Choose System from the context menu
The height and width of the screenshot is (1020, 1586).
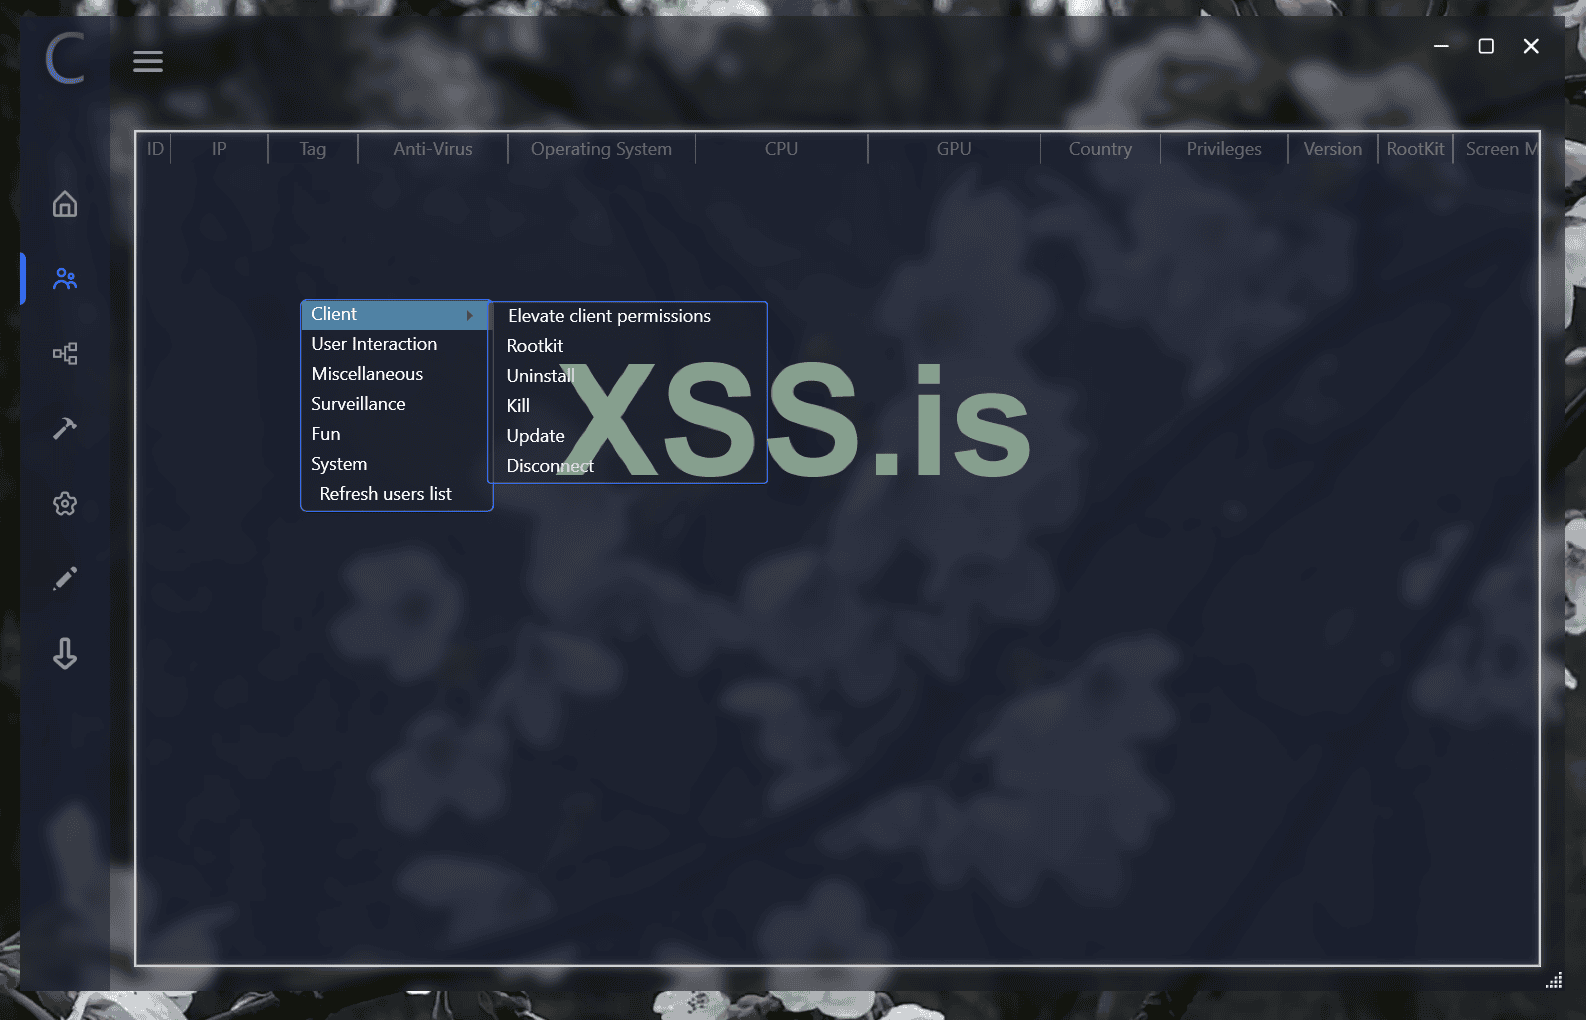pos(396,464)
